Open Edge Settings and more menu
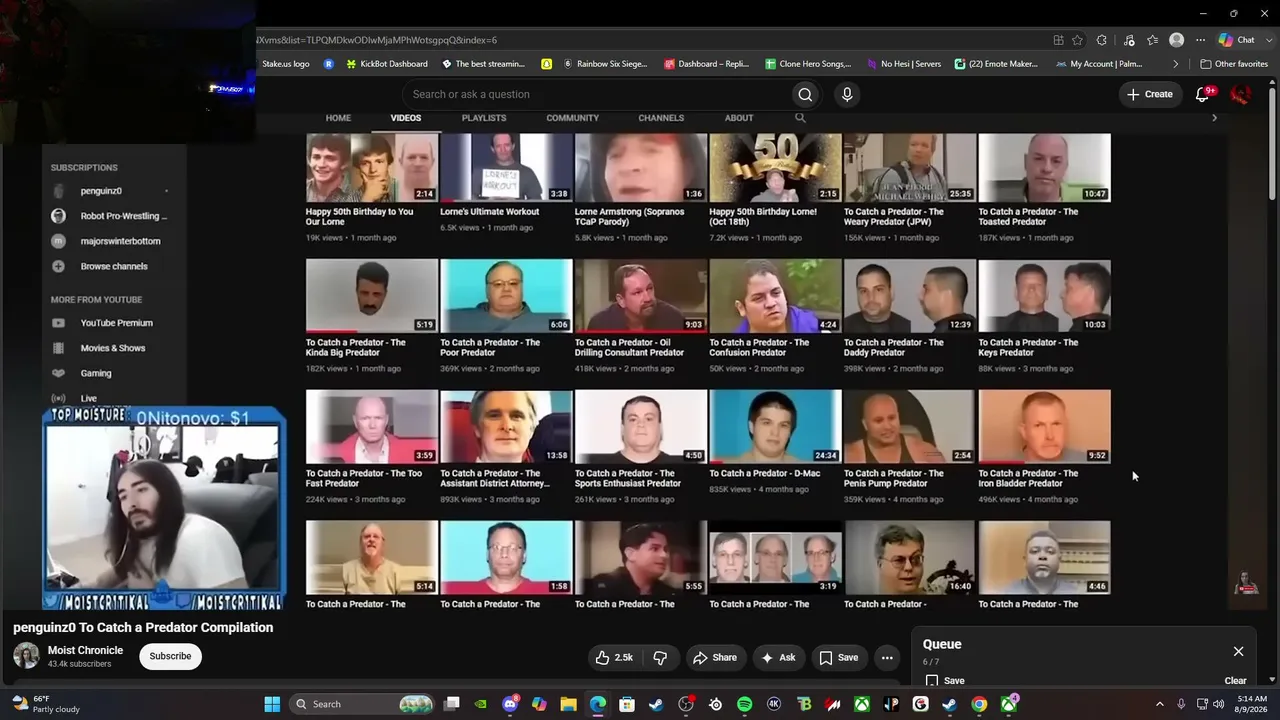This screenshot has height=720, width=1280. tap(1200, 40)
